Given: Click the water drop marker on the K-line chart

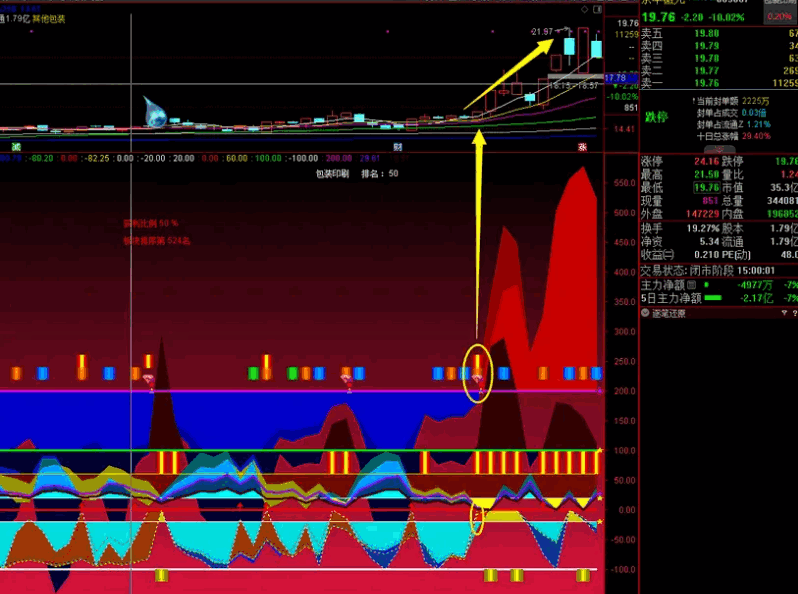Looking at the screenshot, I should [x=155, y=112].
